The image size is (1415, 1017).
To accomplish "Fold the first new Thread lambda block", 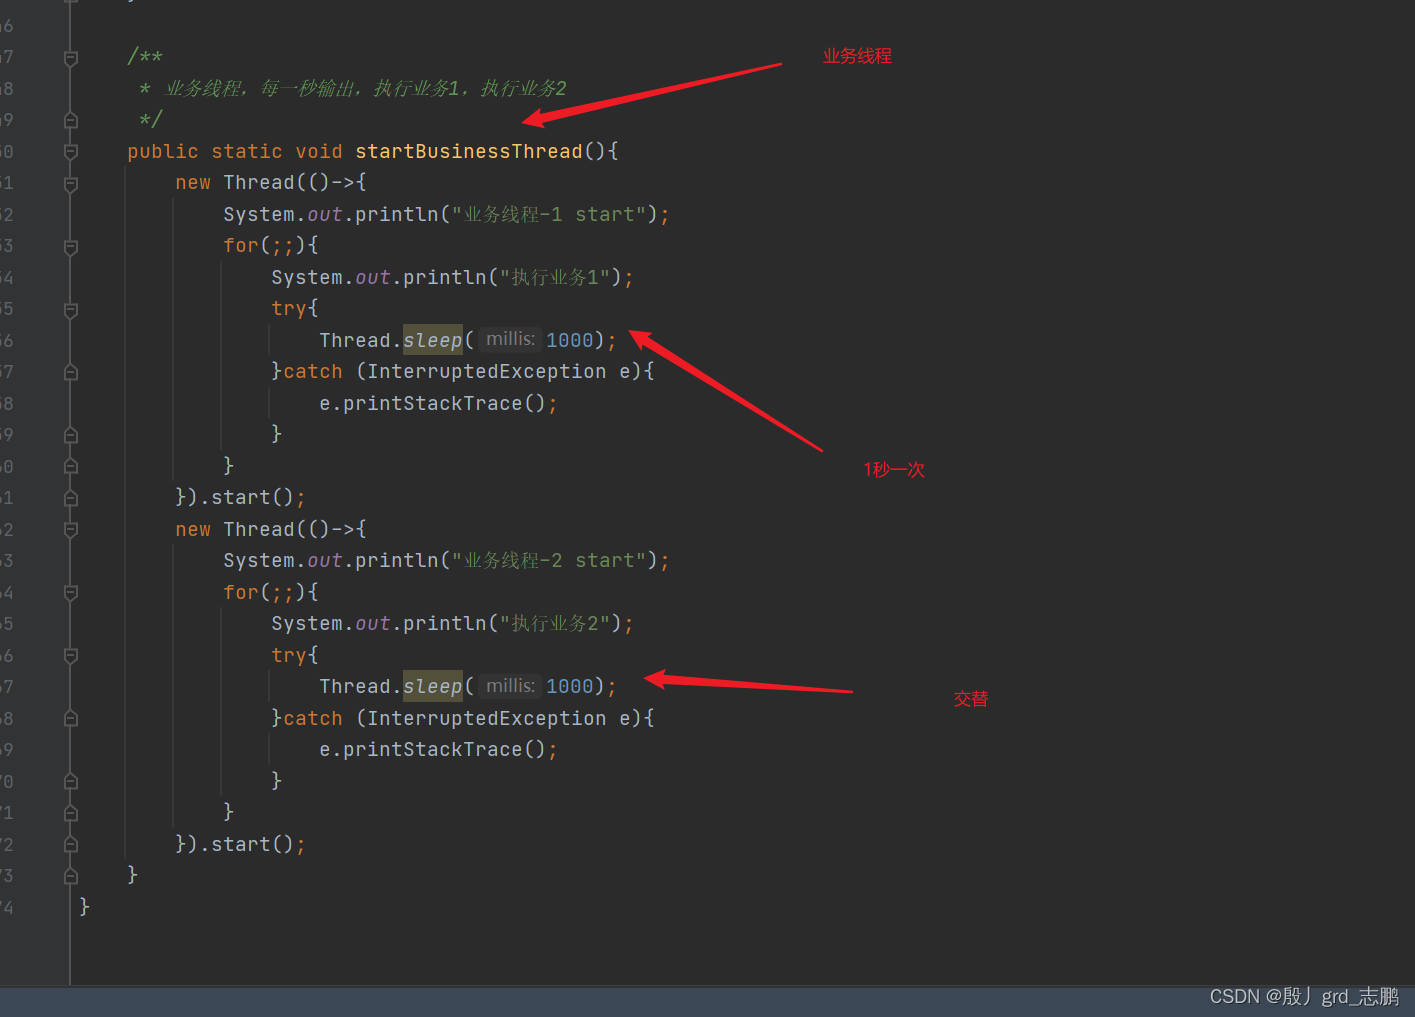I will point(71,184).
